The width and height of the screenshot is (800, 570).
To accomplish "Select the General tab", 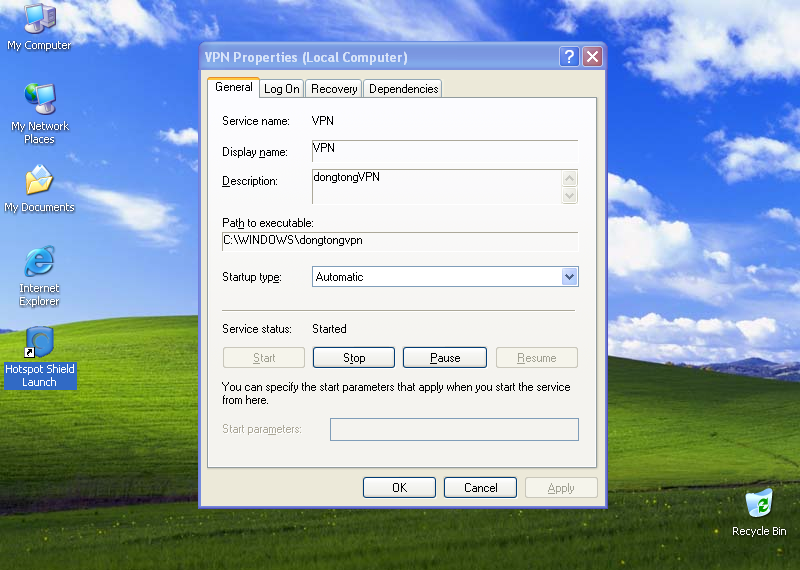I will [234, 88].
